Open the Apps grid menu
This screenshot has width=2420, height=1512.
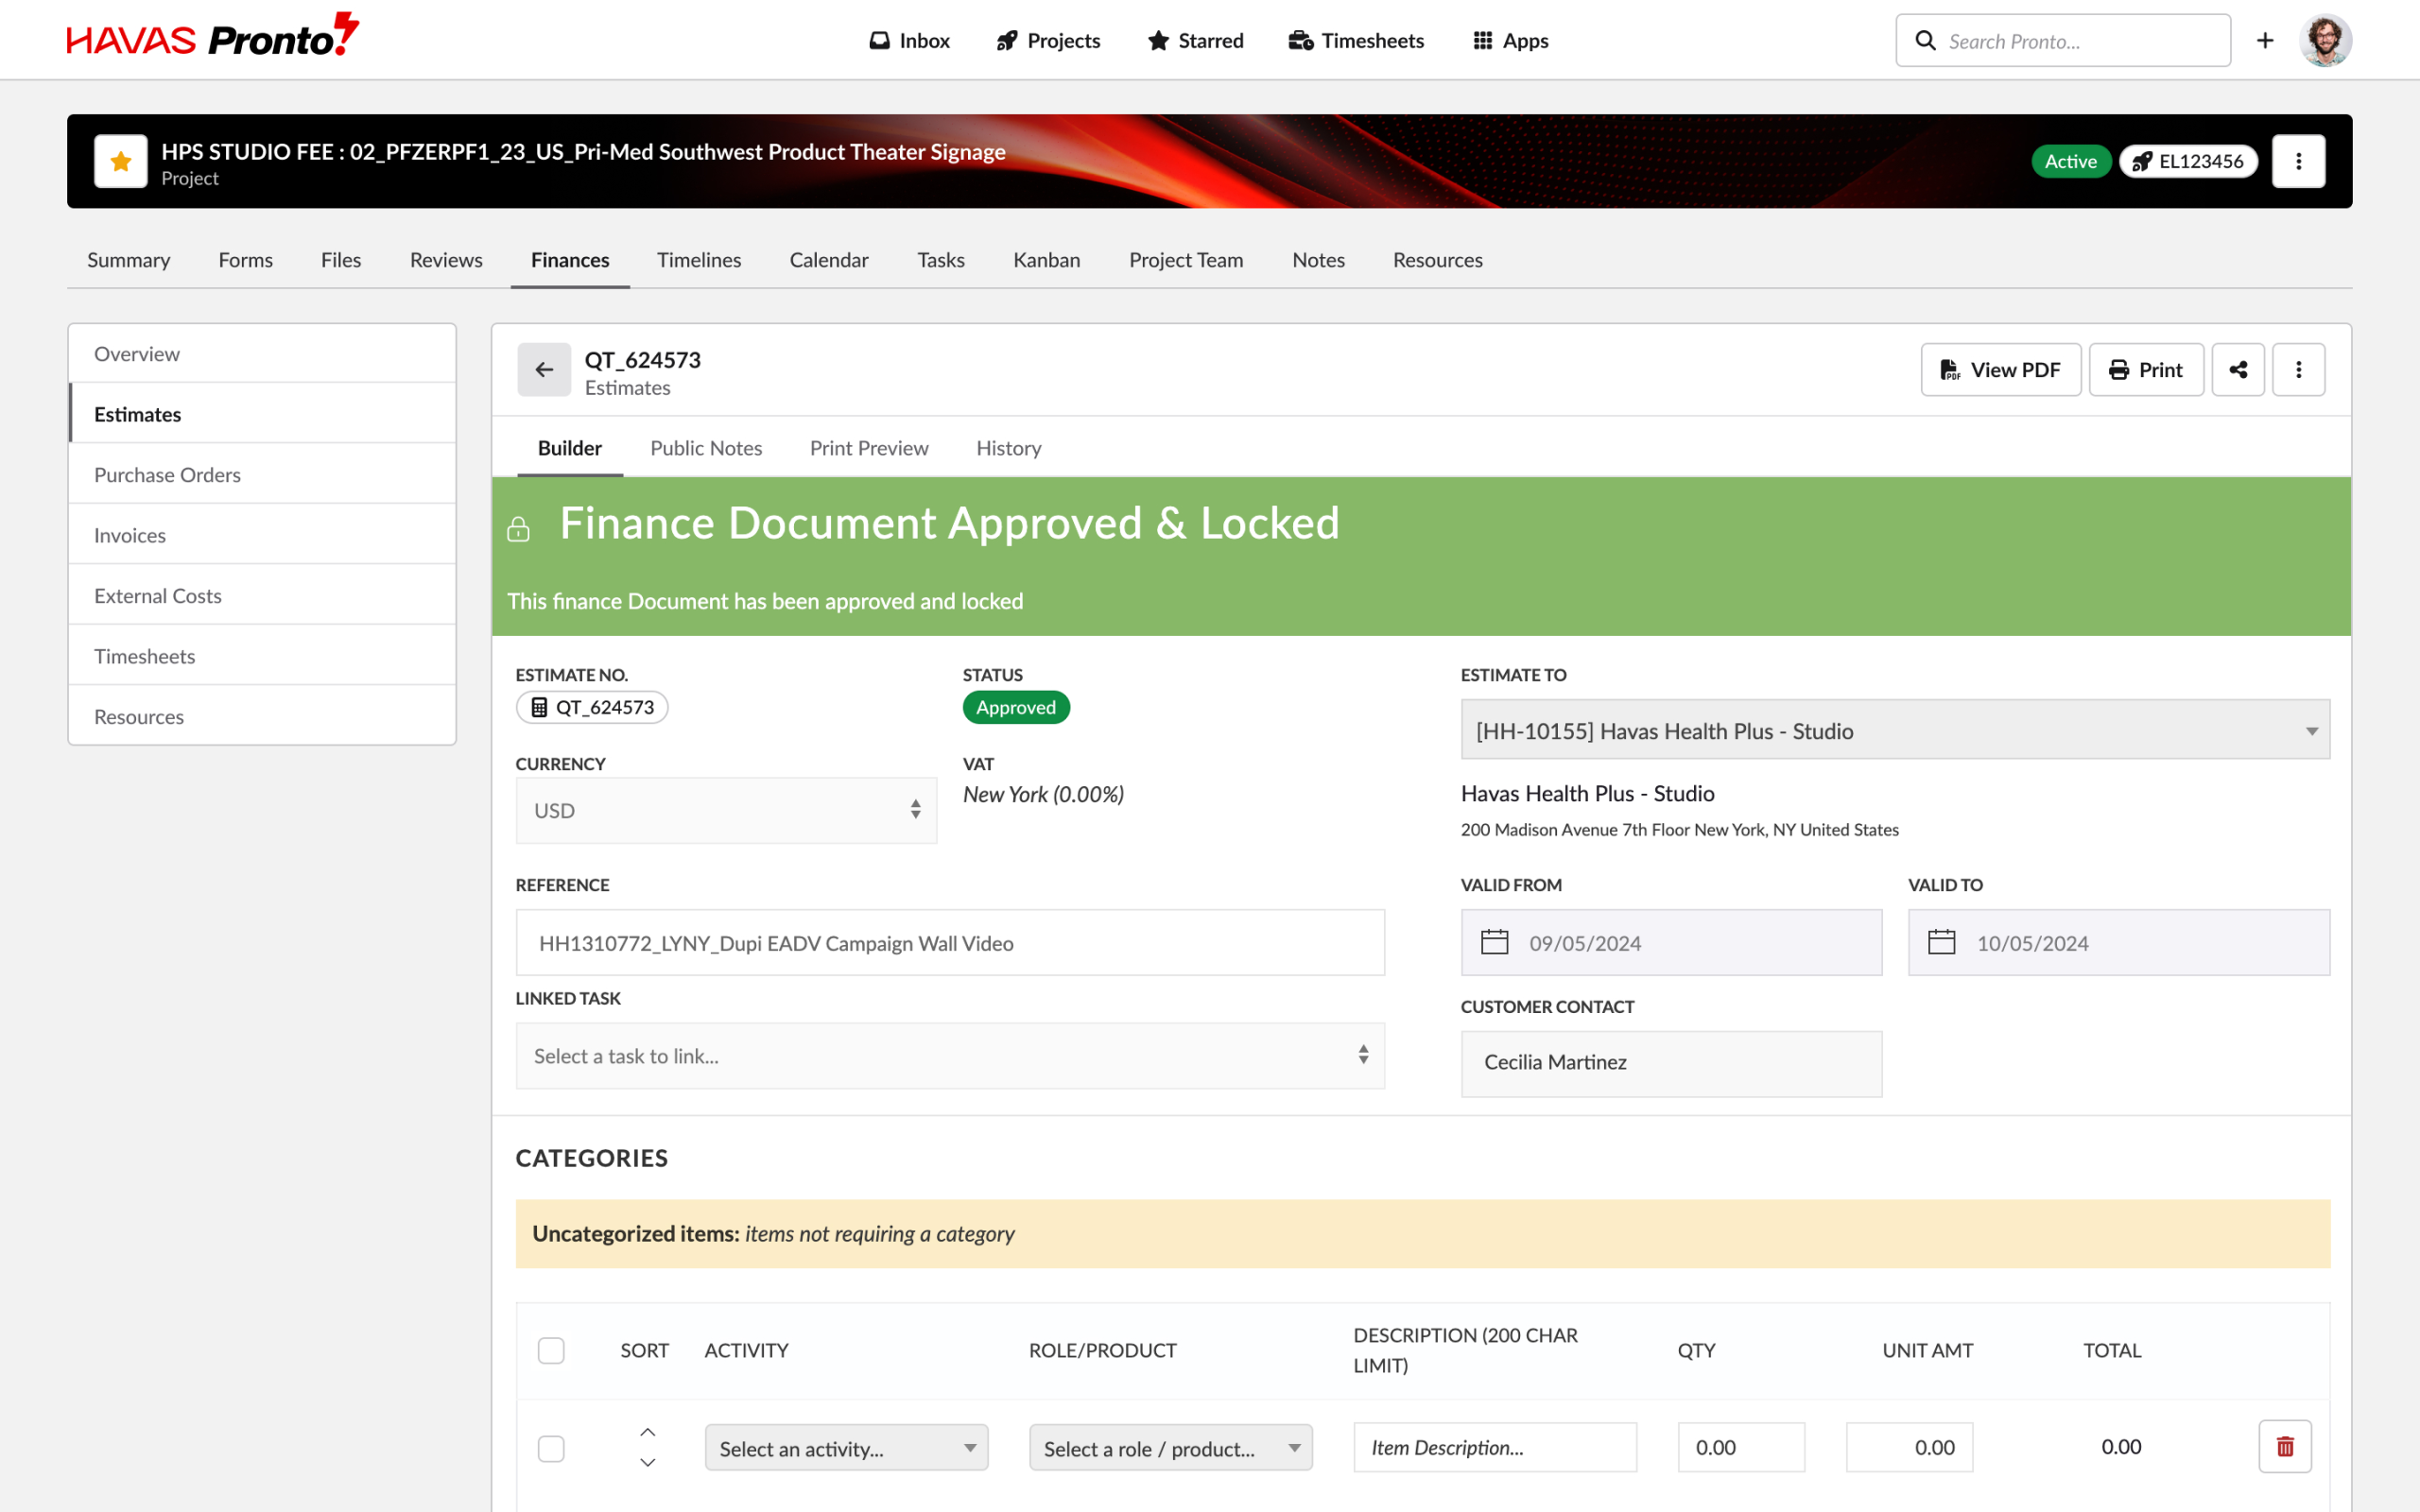coord(1510,41)
